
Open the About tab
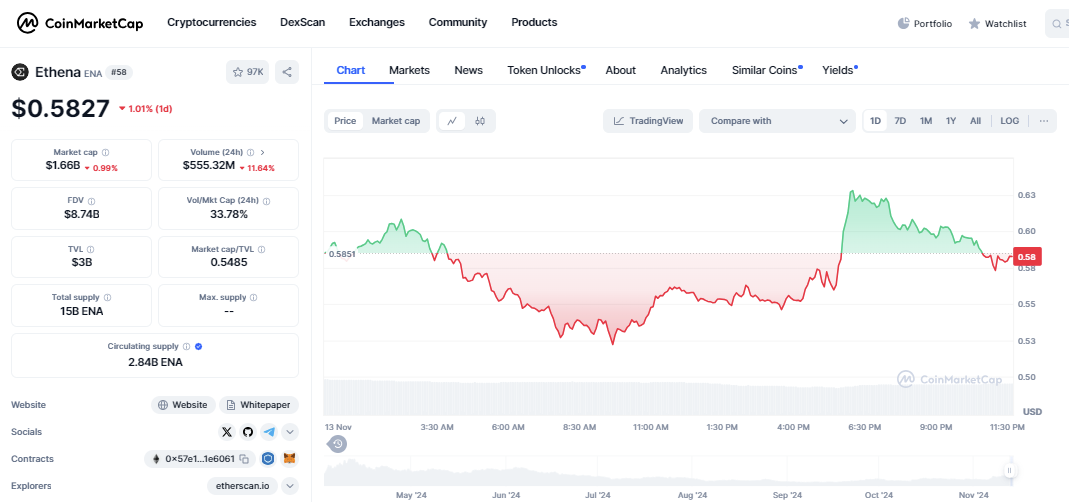620,70
